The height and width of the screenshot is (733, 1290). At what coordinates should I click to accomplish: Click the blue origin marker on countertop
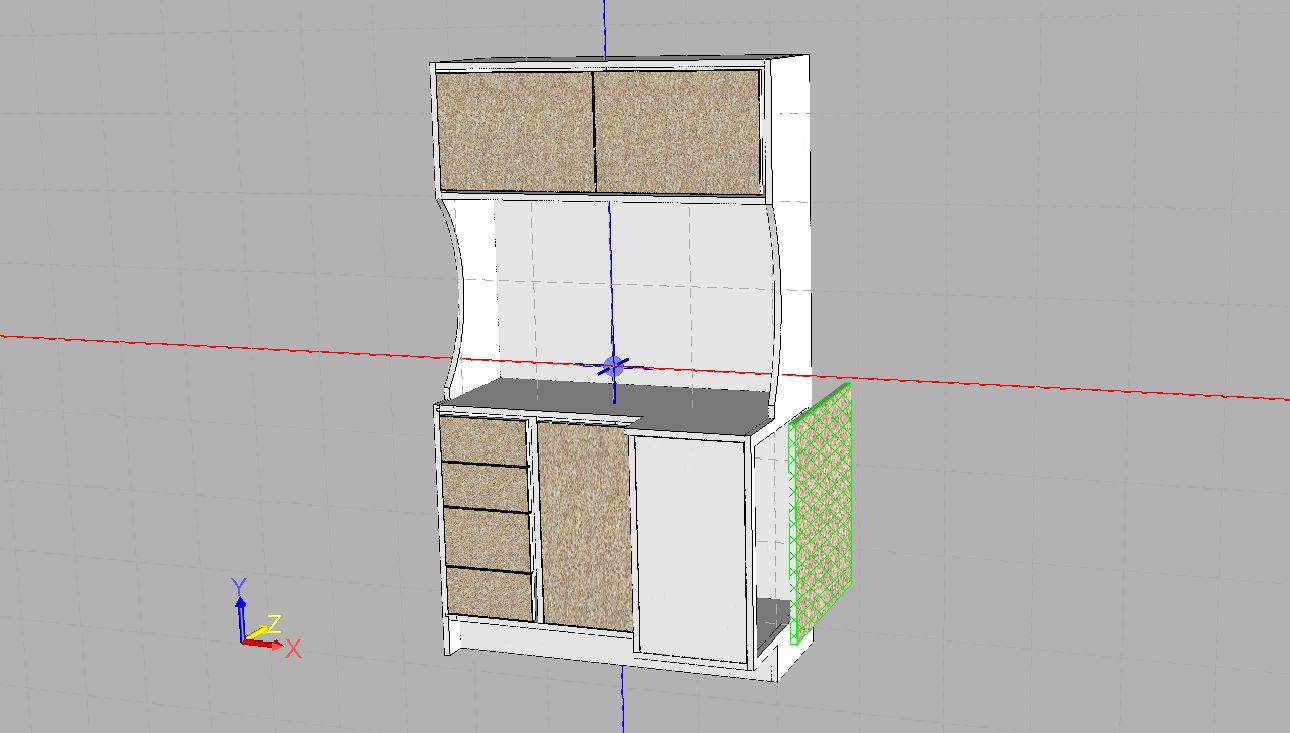click(x=614, y=367)
